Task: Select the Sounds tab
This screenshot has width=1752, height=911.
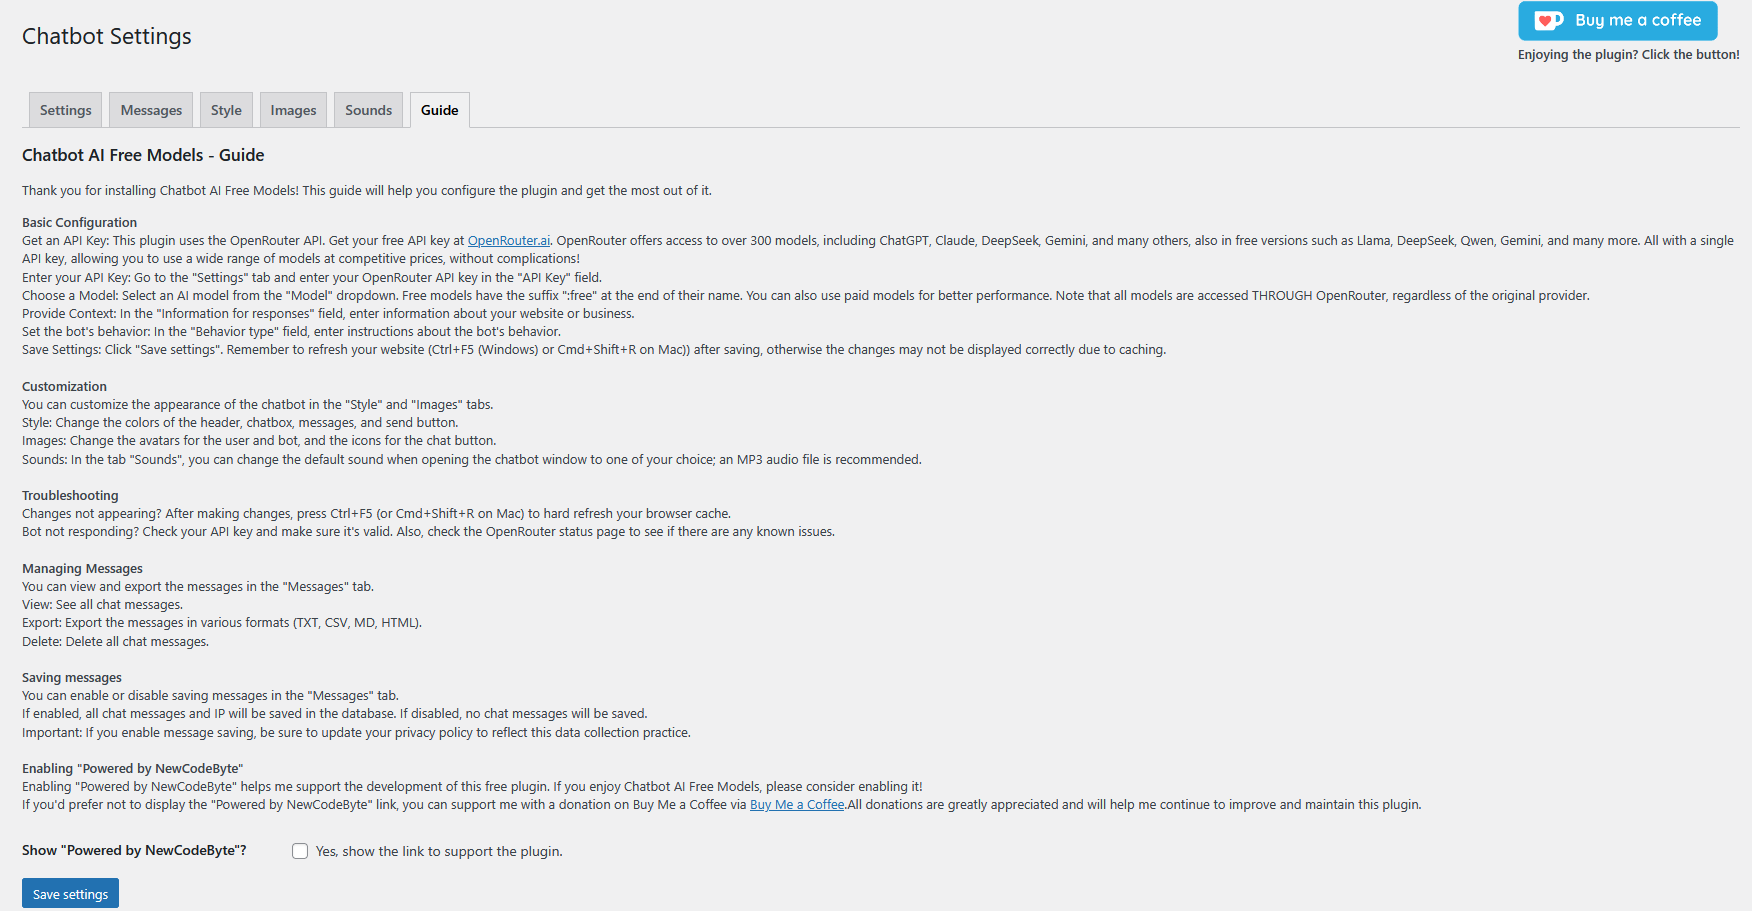Action: (x=369, y=110)
